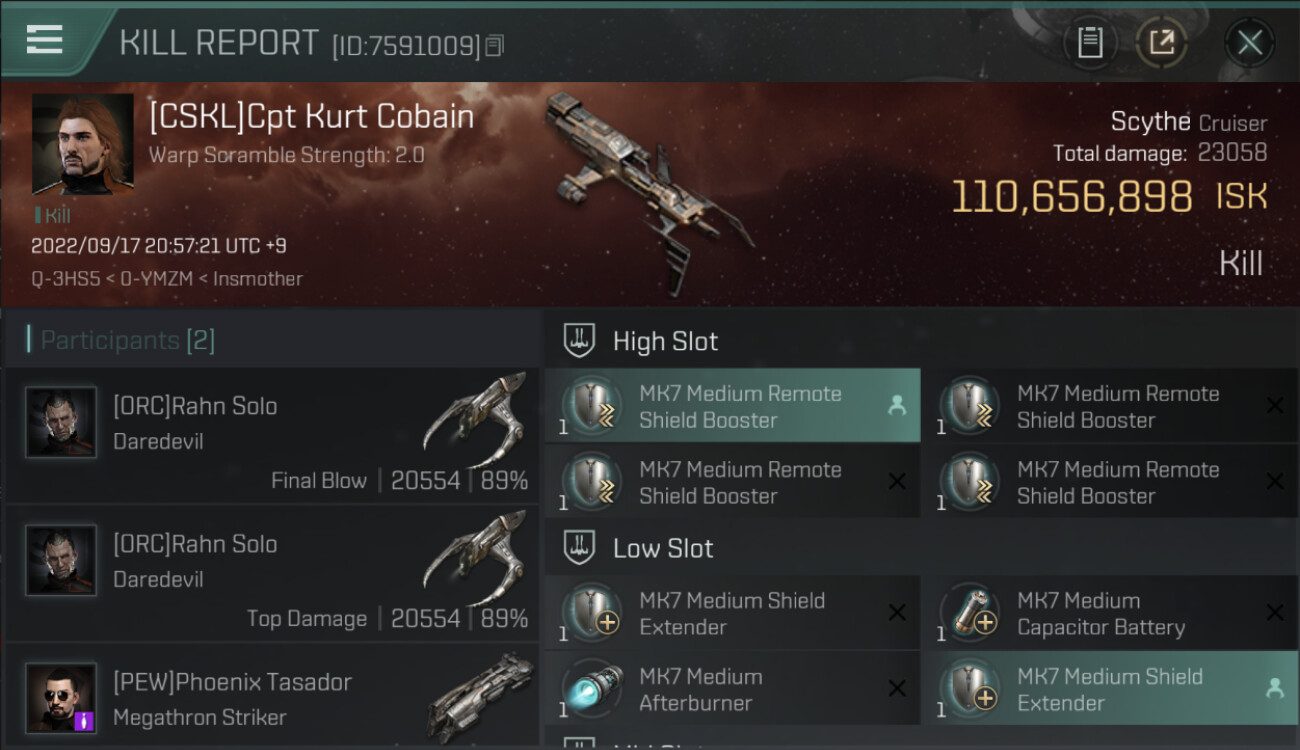The image size is (1300, 750).
Task: Open the Participants [2] section
Action: [x=127, y=340]
